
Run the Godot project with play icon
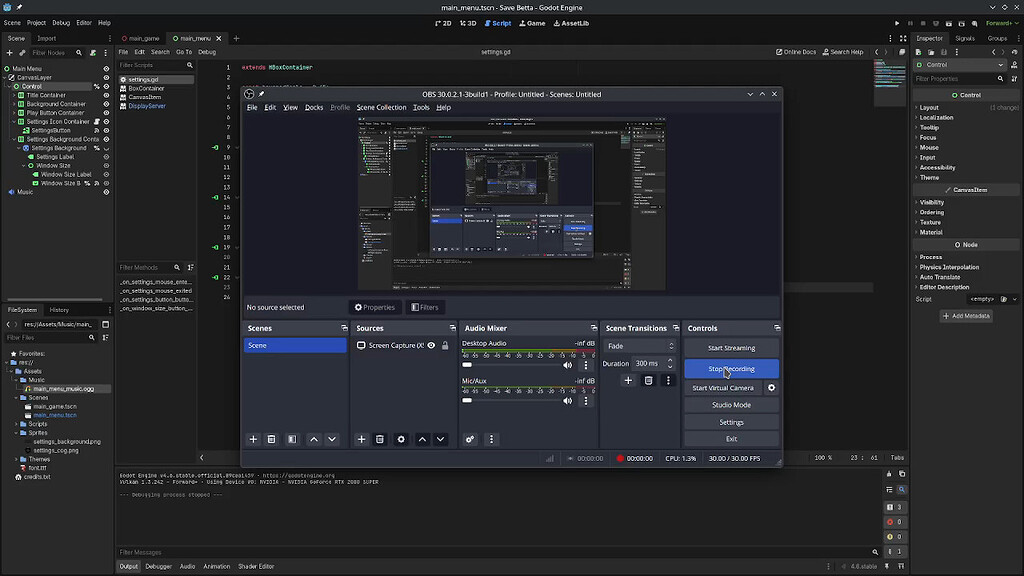[x=897, y=24]
